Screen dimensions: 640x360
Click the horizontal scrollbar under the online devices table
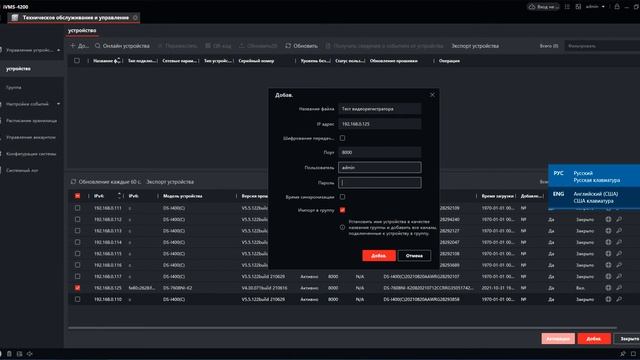click(342, 327)
